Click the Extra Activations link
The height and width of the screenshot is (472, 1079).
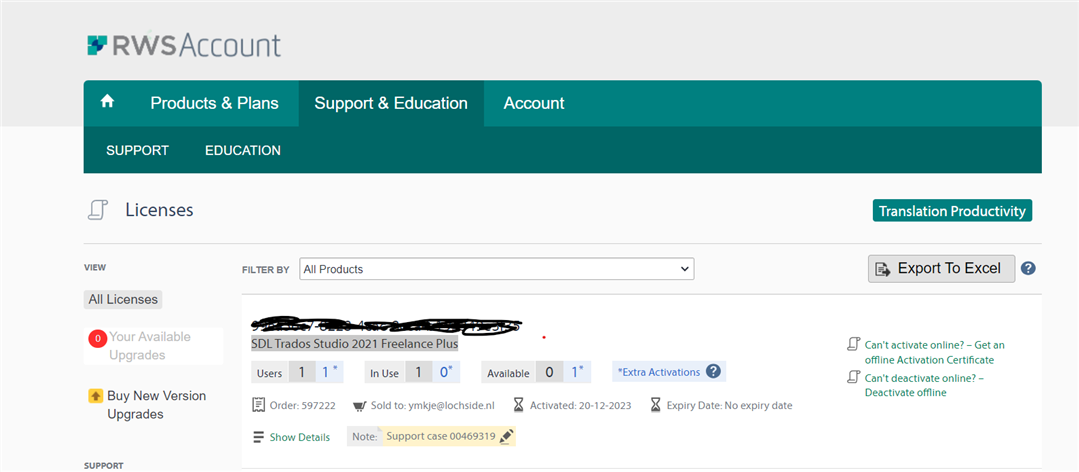659,372
